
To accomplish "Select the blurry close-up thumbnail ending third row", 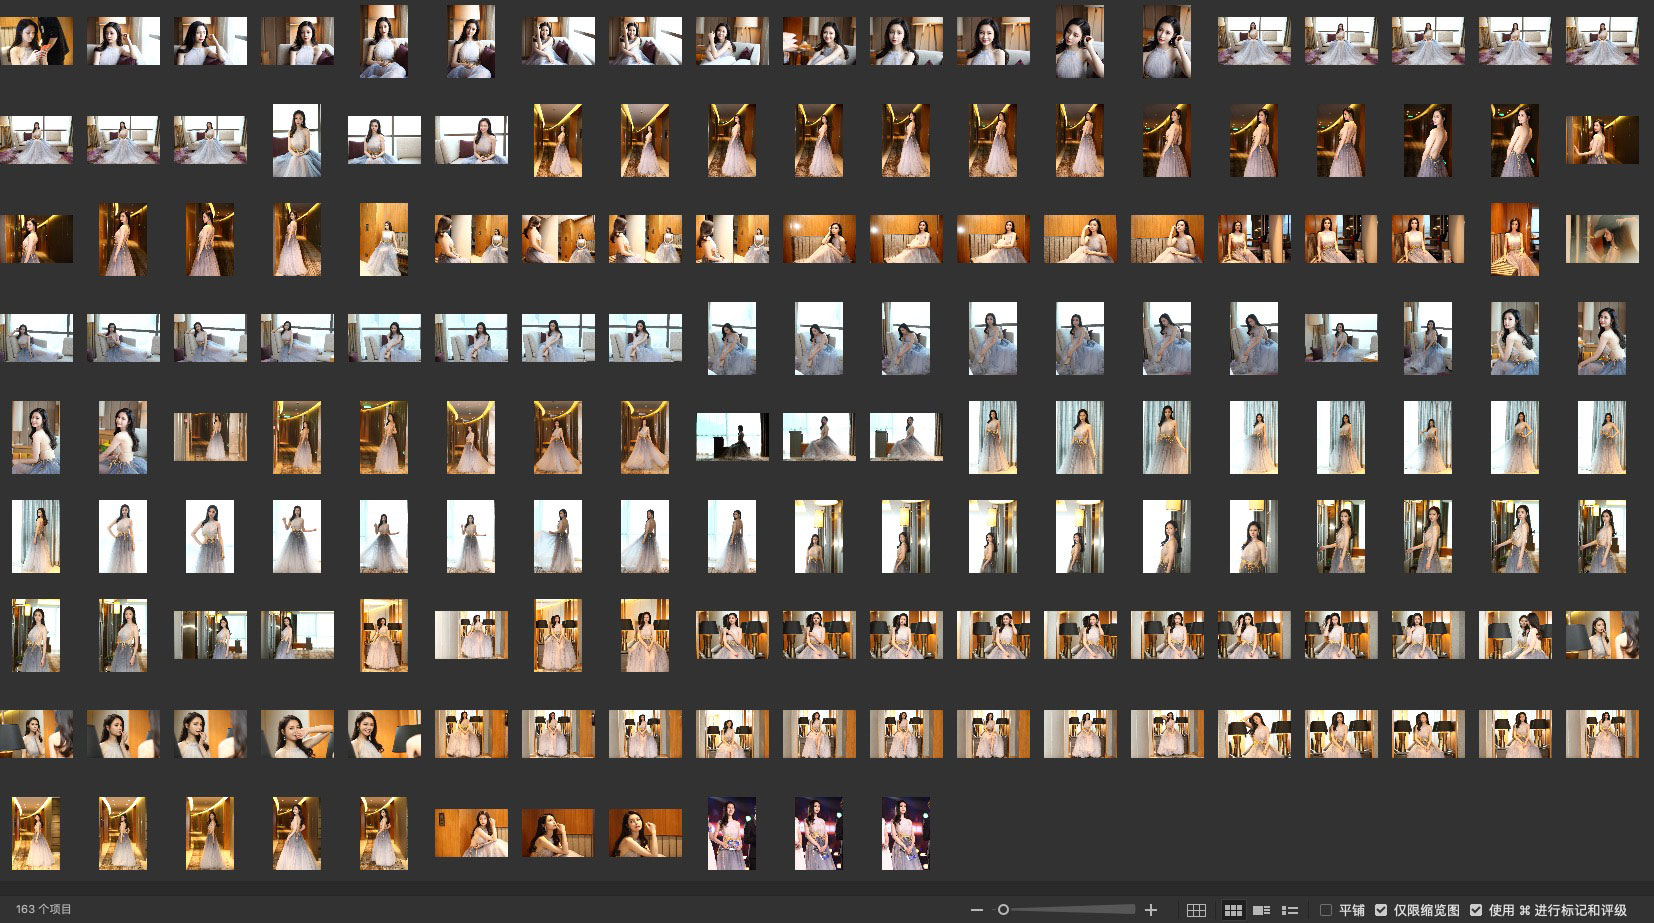I will click(1601, 240).
